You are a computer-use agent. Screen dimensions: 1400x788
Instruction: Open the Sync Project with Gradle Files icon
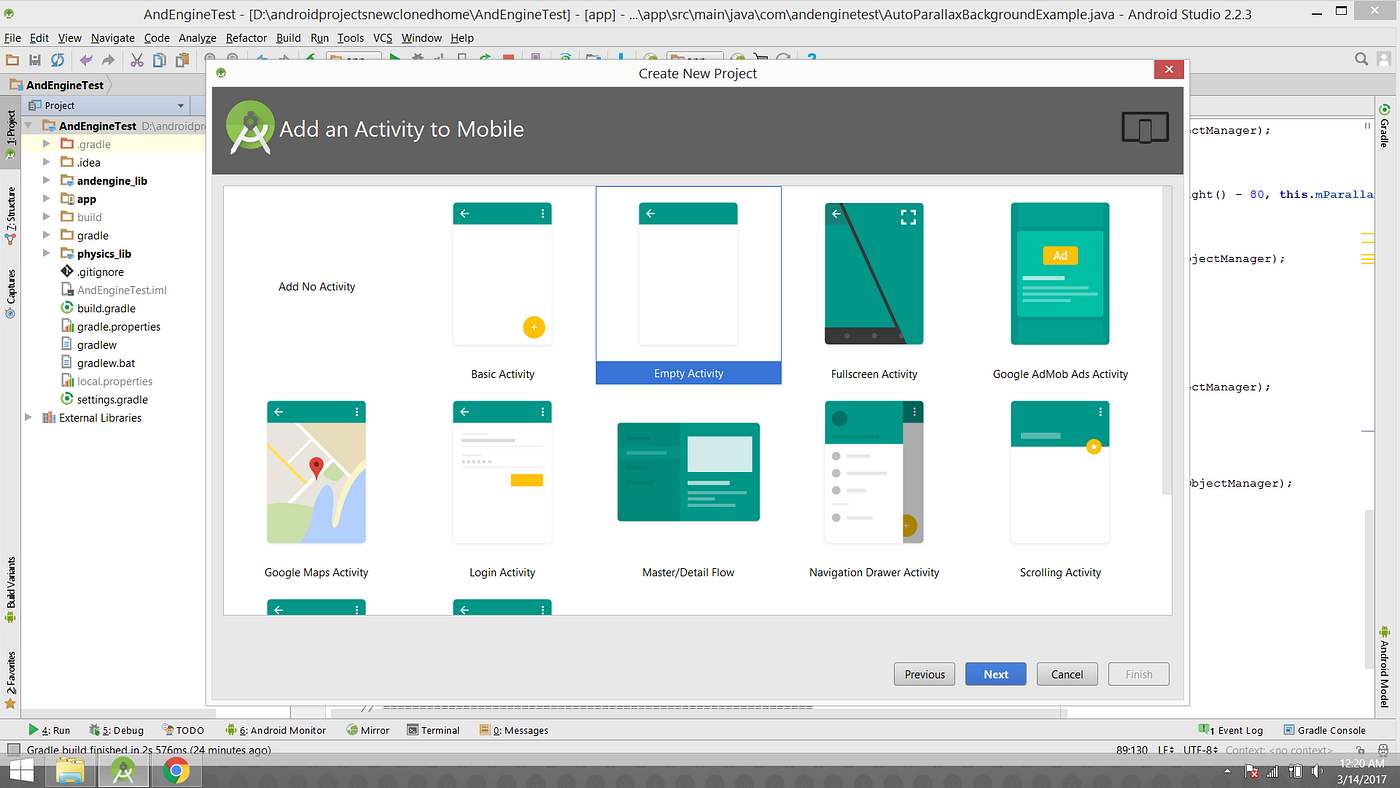tap(57, 60)
